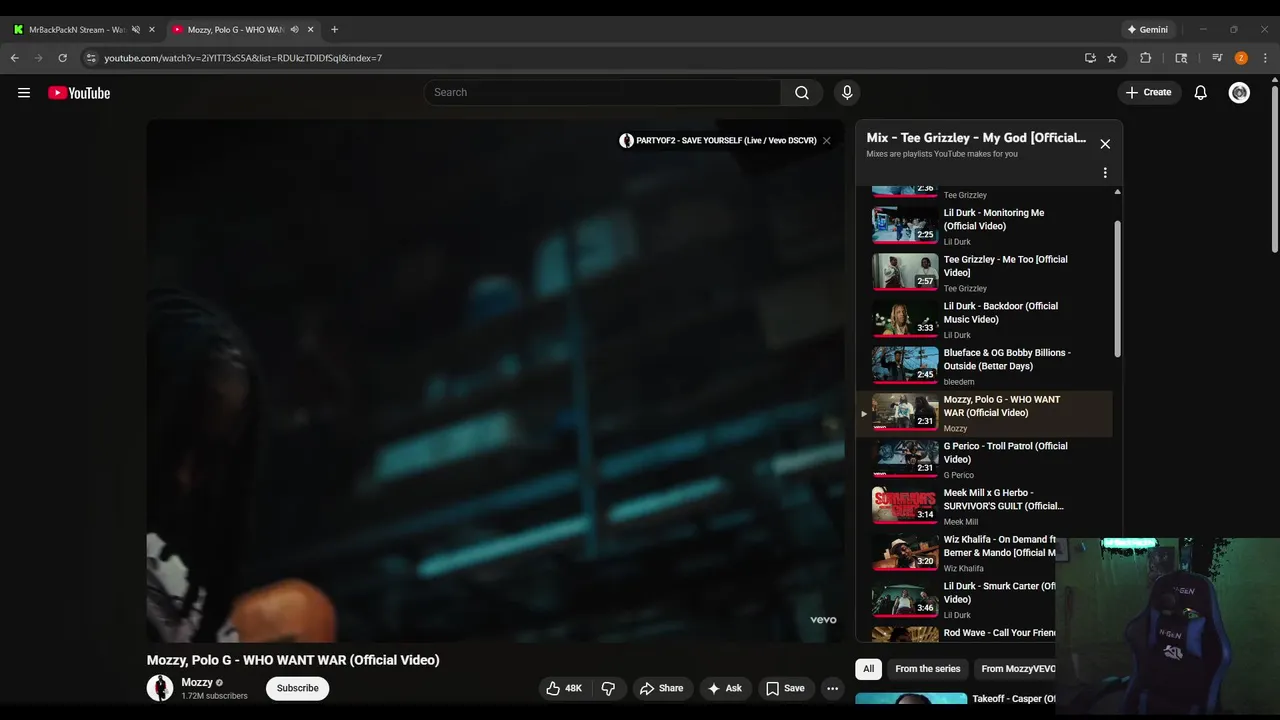Bookmark this page with the star icon
This screenshot has height=720, width=1280.
pyautogui.click(x=1112, y=58)
